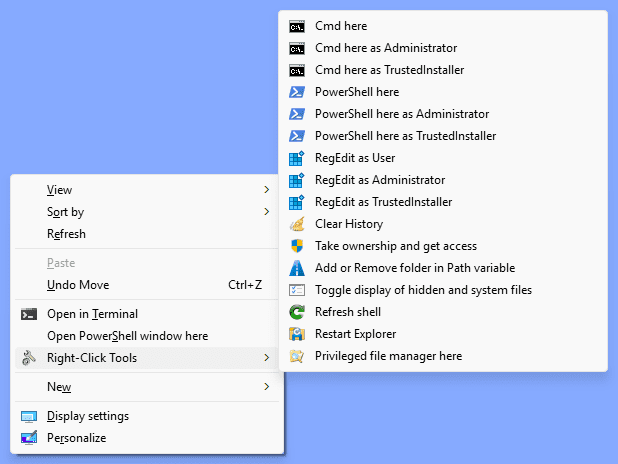Select Refresh from the context menu

[66, 234]
